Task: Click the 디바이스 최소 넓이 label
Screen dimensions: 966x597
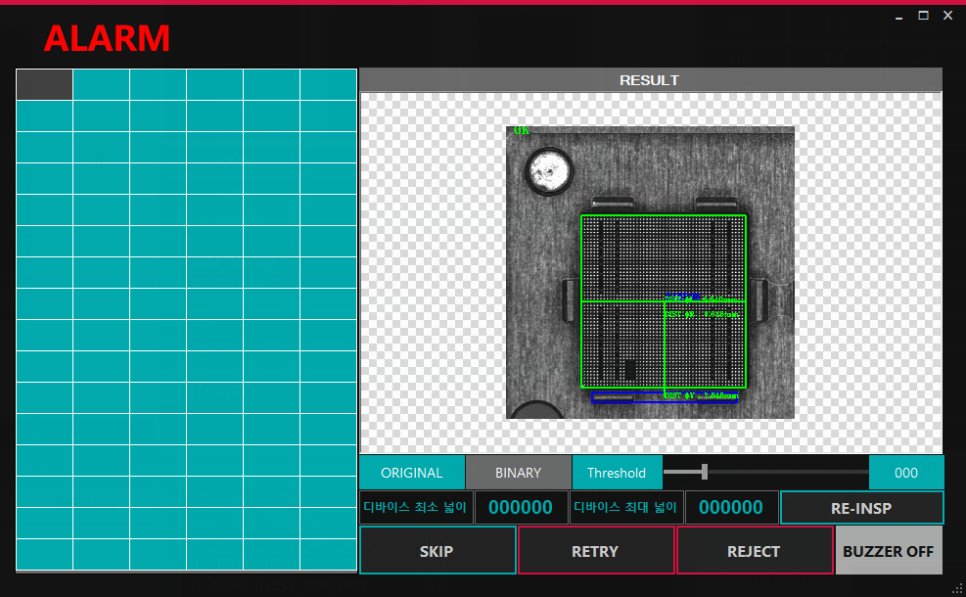Action: click(416, 508)
